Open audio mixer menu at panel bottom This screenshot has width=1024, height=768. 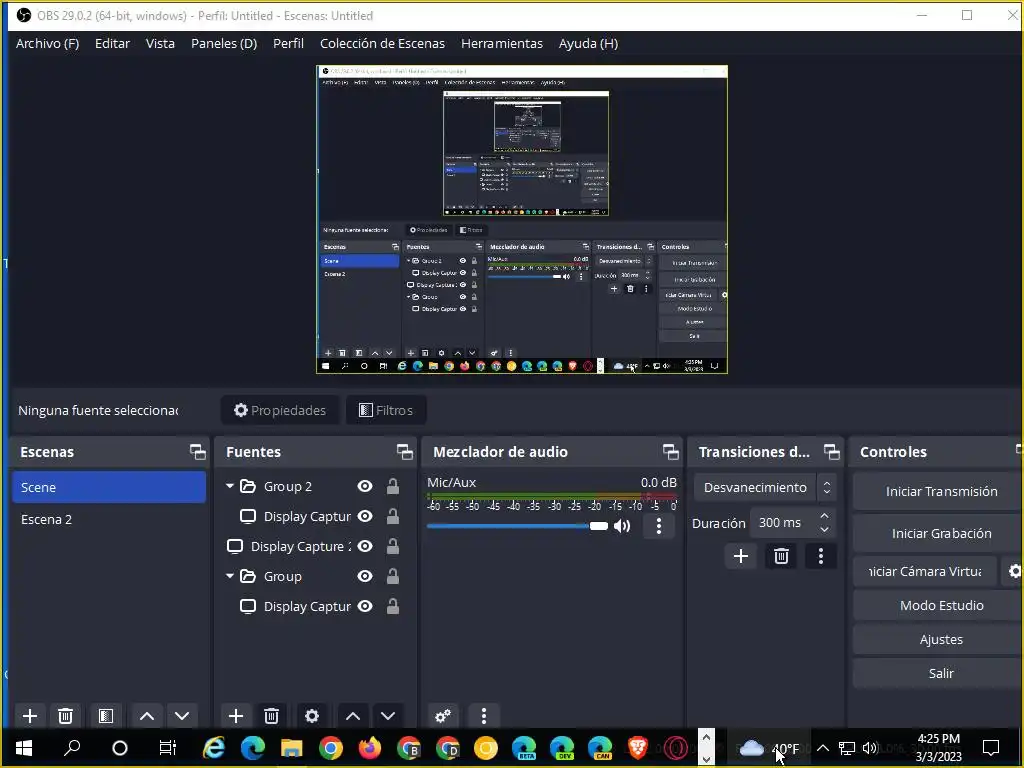coord(483,716)
